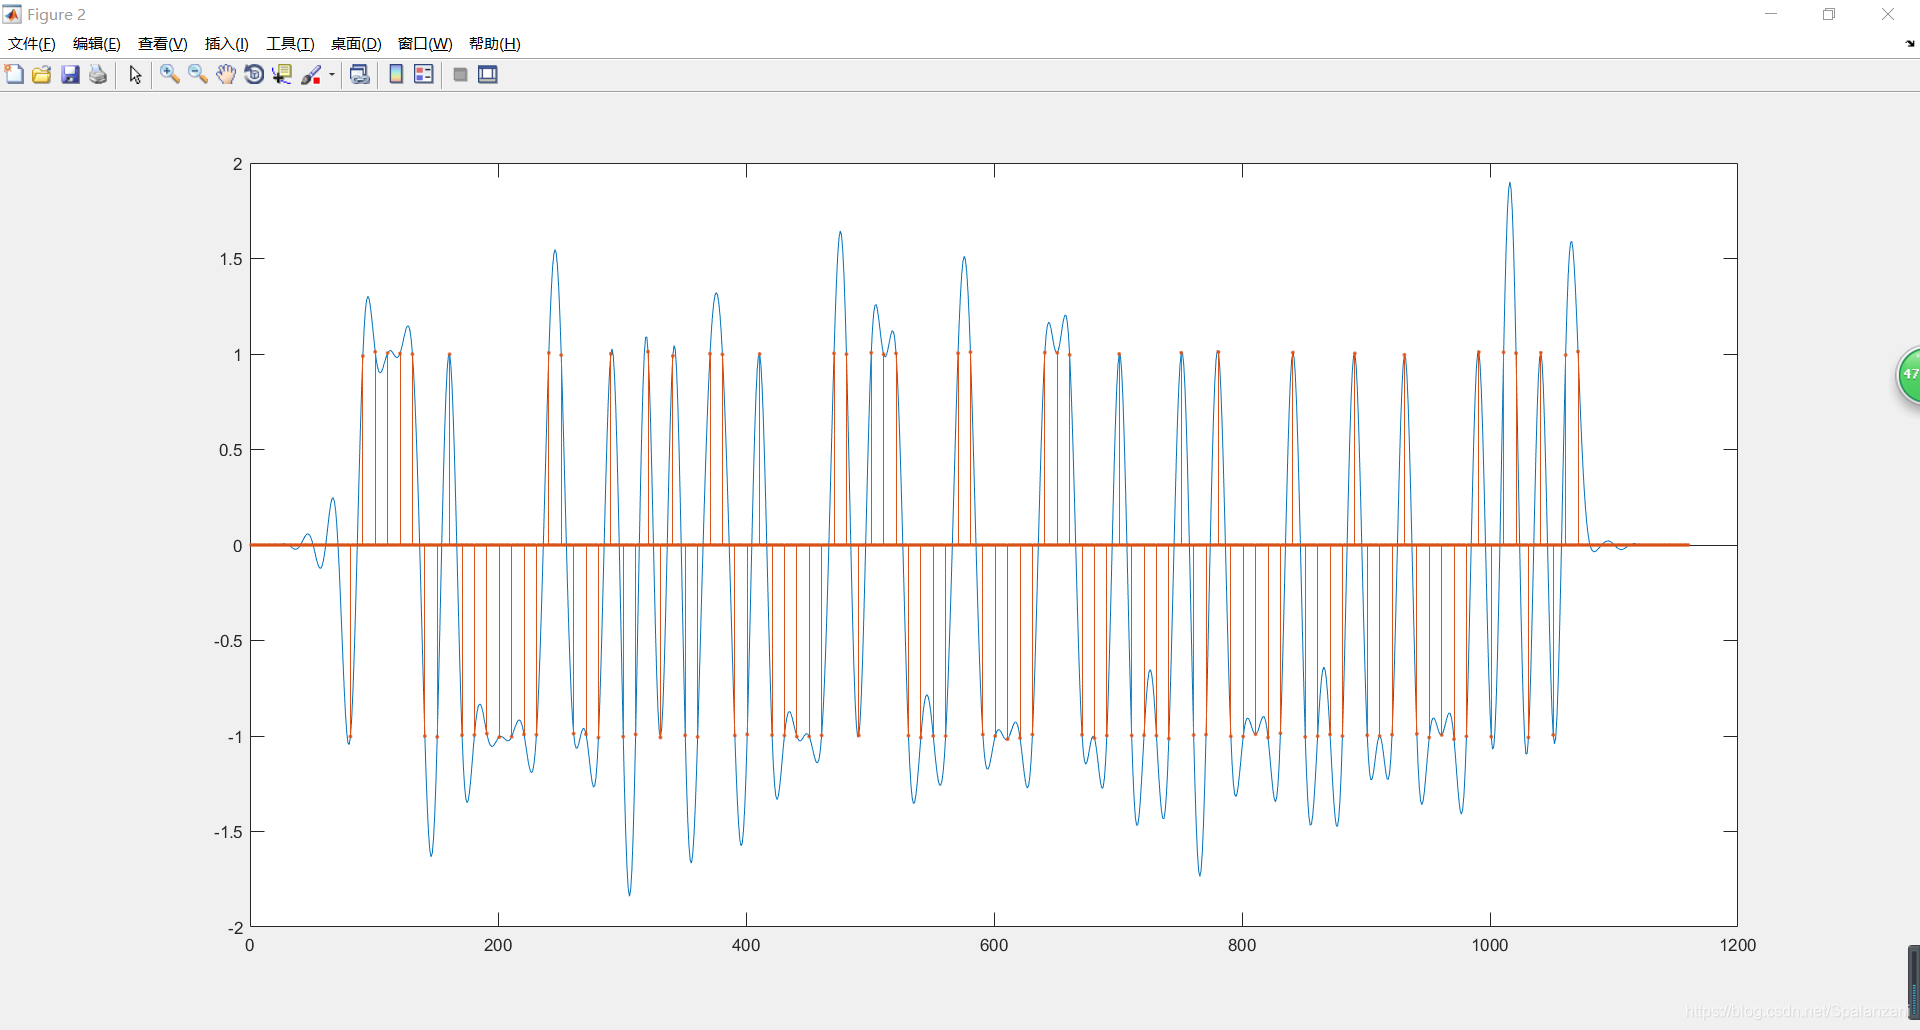Open the 桌面(D) menu

click(x=356, y=44)
